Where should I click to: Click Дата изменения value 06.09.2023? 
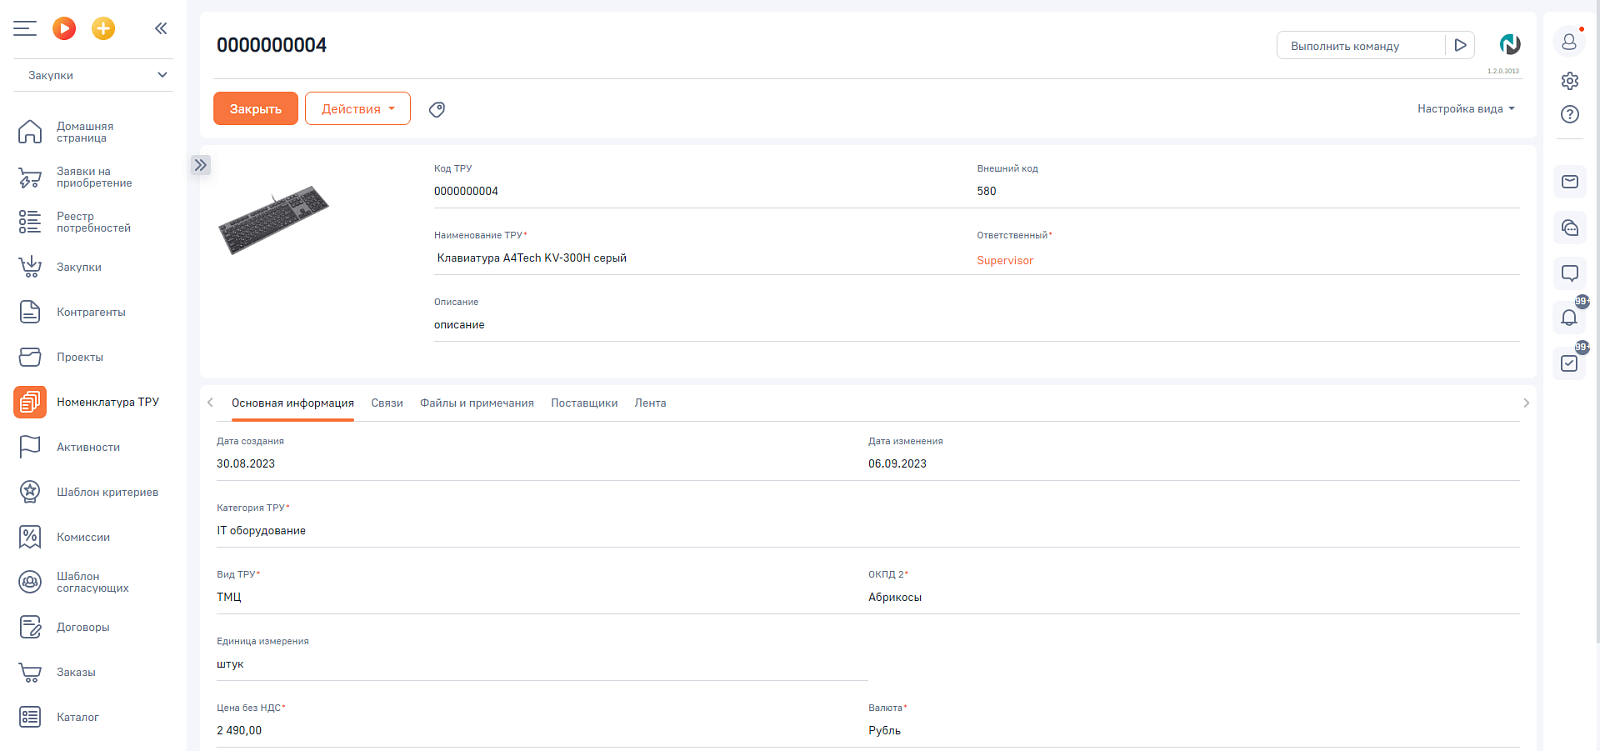tap(897, 464)
